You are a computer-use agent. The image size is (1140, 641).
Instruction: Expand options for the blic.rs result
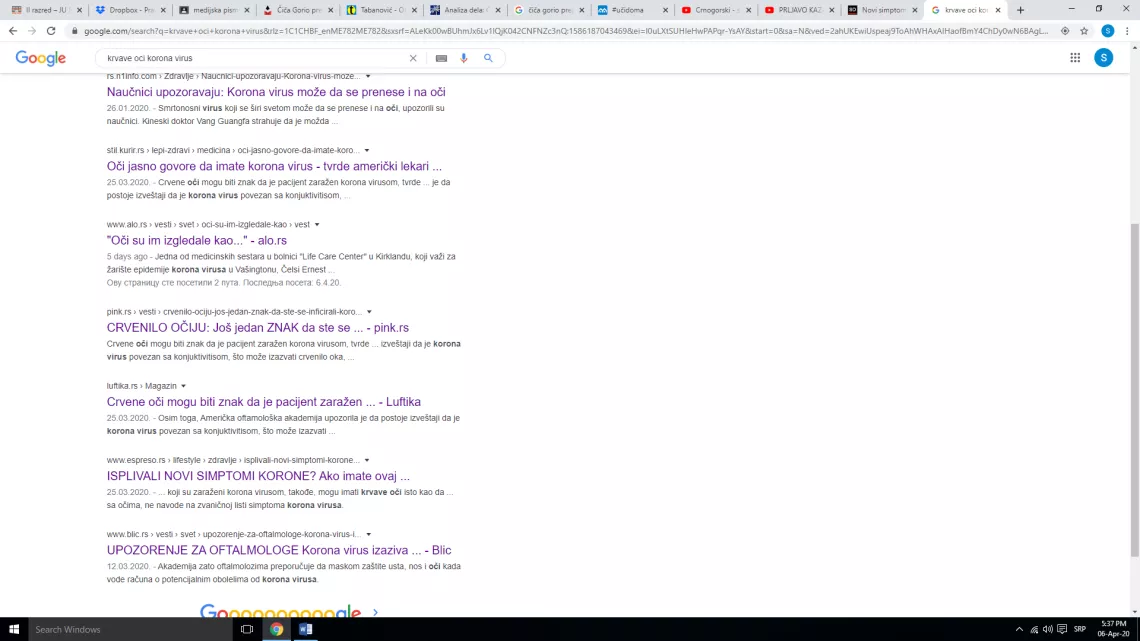click(369, 534)
